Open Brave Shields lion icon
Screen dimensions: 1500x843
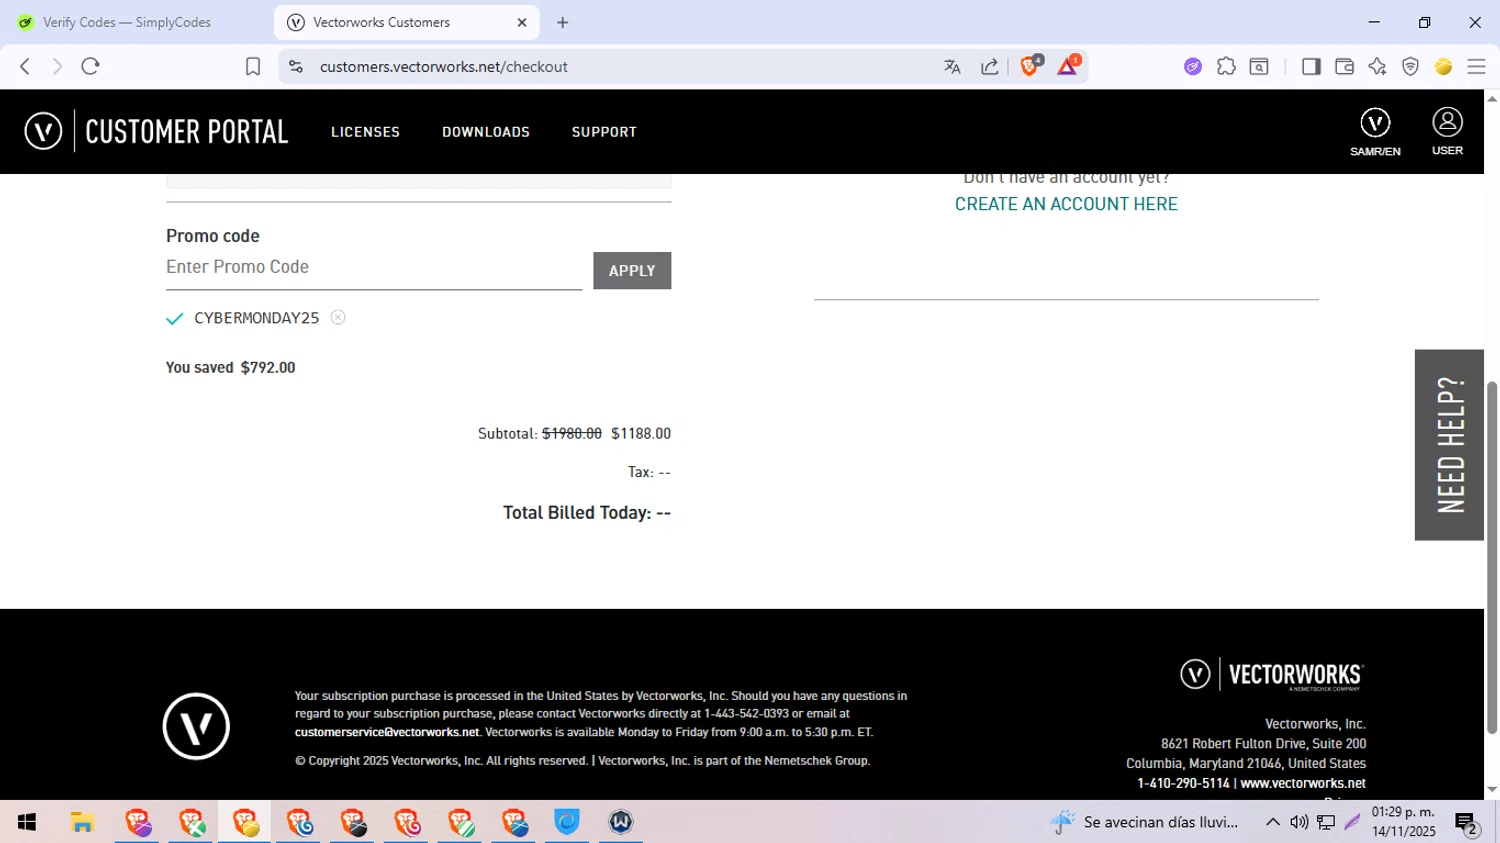(1030, 66)
